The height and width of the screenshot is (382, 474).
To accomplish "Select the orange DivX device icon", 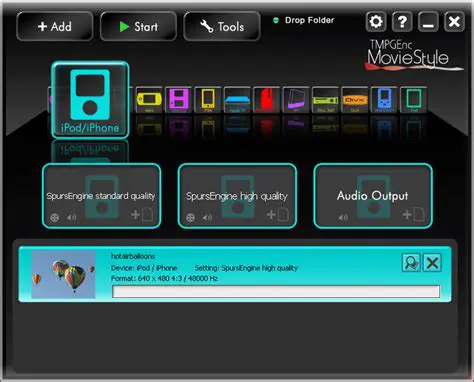I will [x=355, y=100].
